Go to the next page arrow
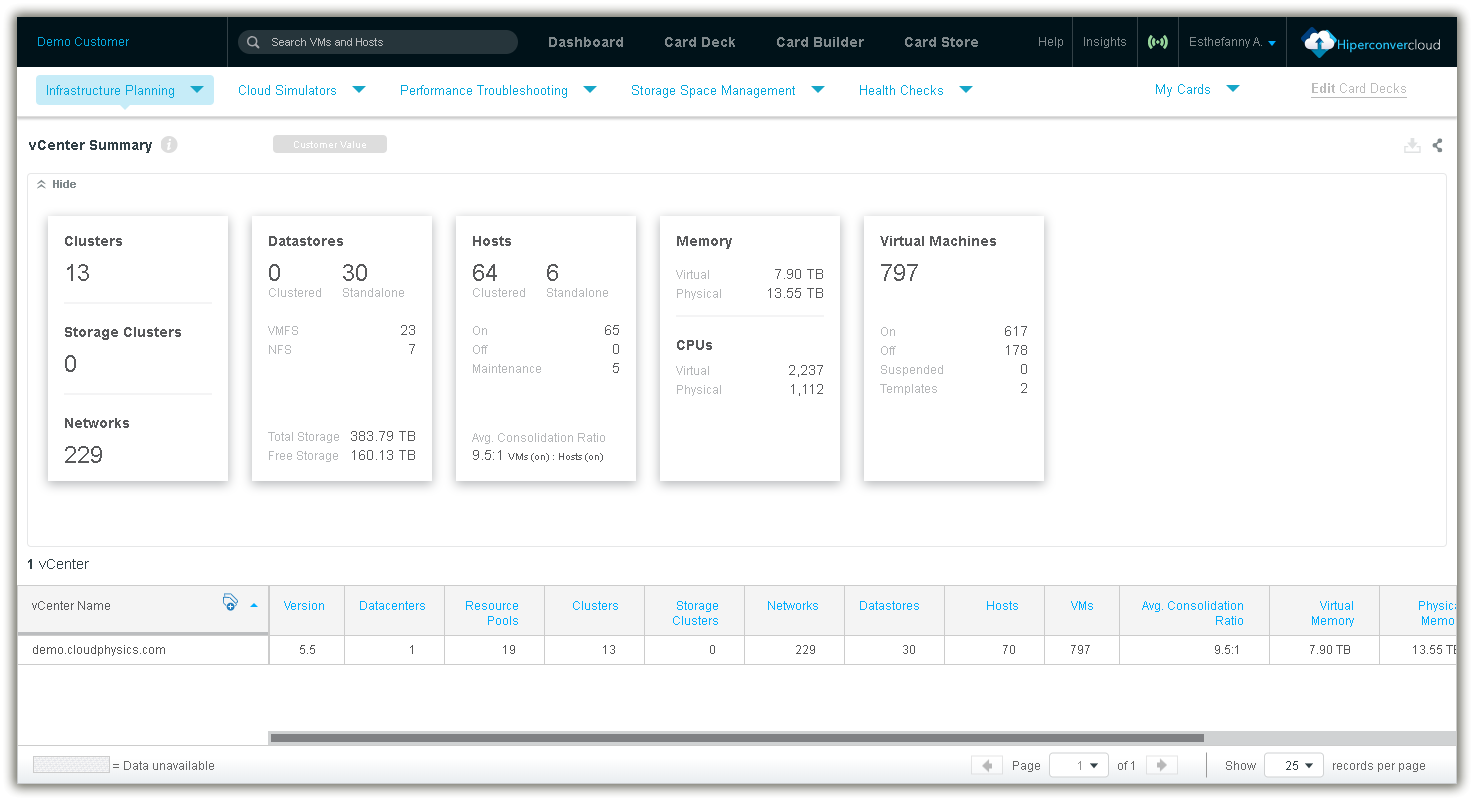1474x801 pixels. point(1161,765)
